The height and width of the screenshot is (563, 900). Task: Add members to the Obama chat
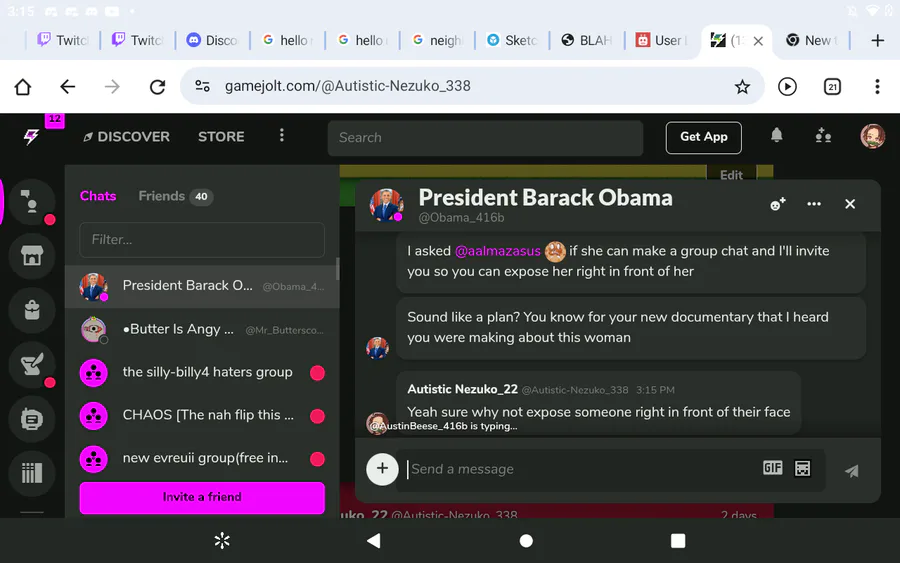pyautogui.click(x=778, y=204)
